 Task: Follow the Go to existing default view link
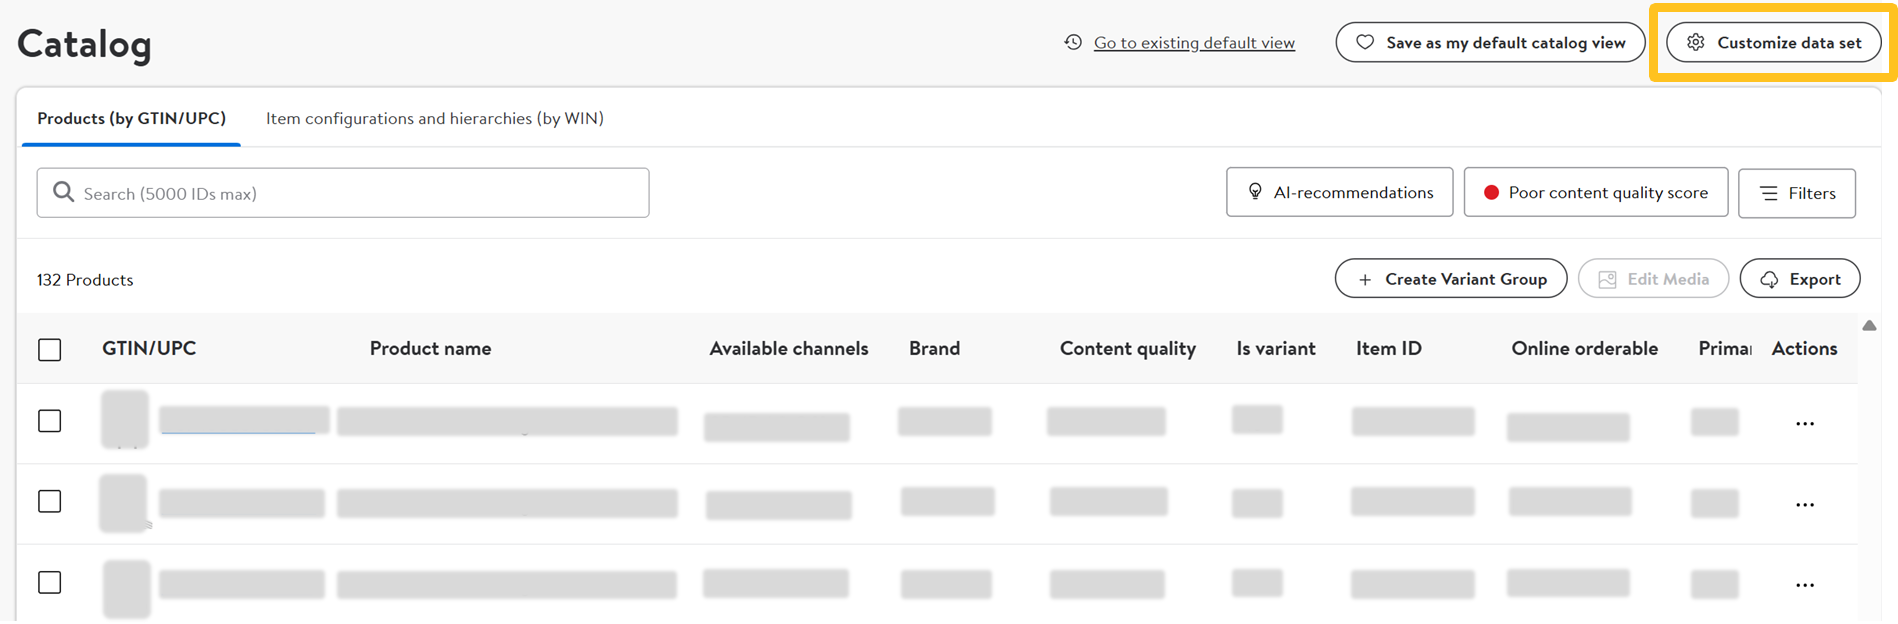pos(1194,43)
